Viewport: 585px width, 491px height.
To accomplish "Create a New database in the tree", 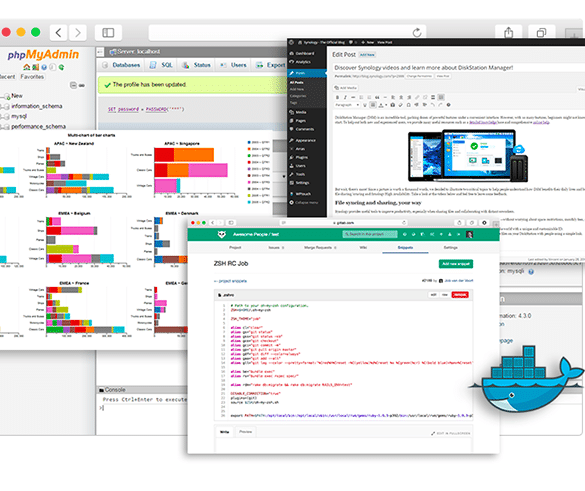I will [17, 96].
